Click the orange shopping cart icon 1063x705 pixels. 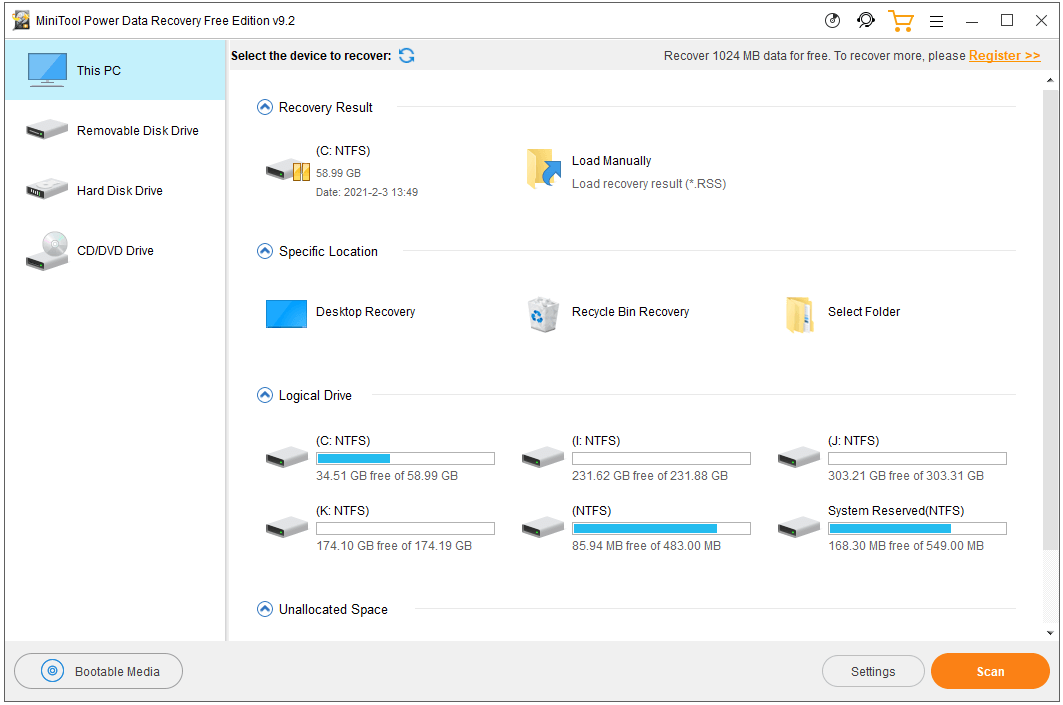[901, 21]
